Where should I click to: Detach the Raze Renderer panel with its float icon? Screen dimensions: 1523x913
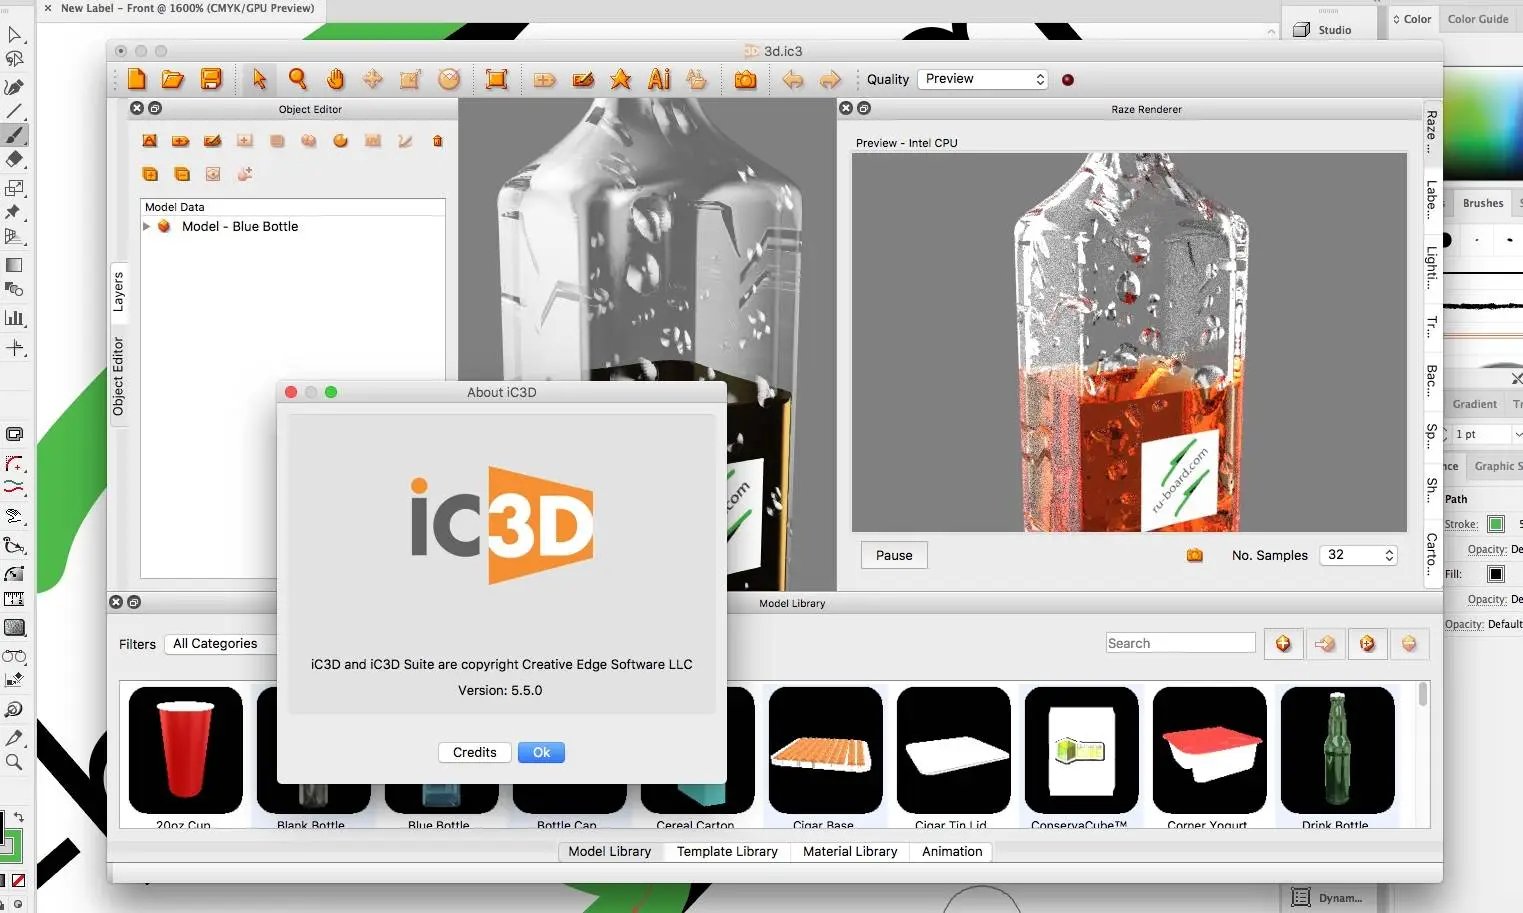coord(864,108)
